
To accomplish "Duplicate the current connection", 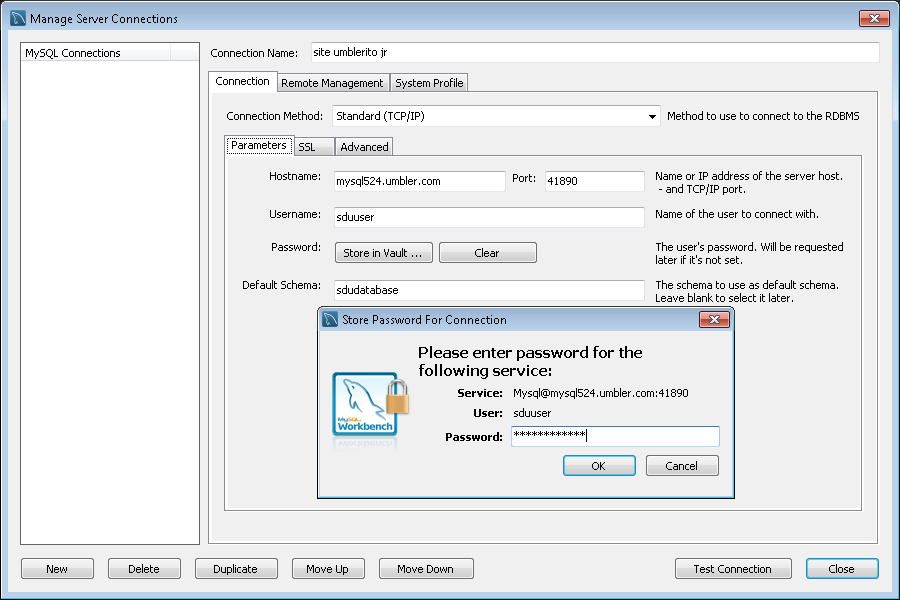I will click(236, 568).
